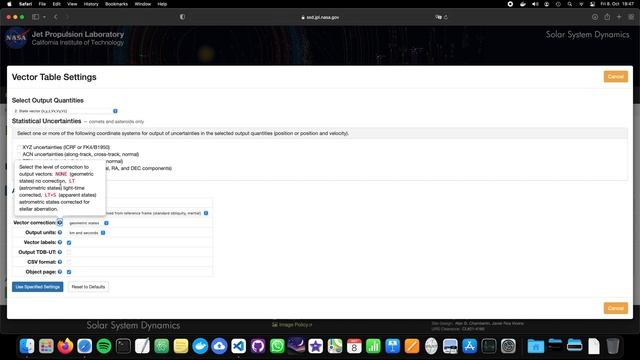The width and height of the screenshot is (640, 360).
Task: Enable the Output TDB-UT checkbox
Action: coord(69,252)
